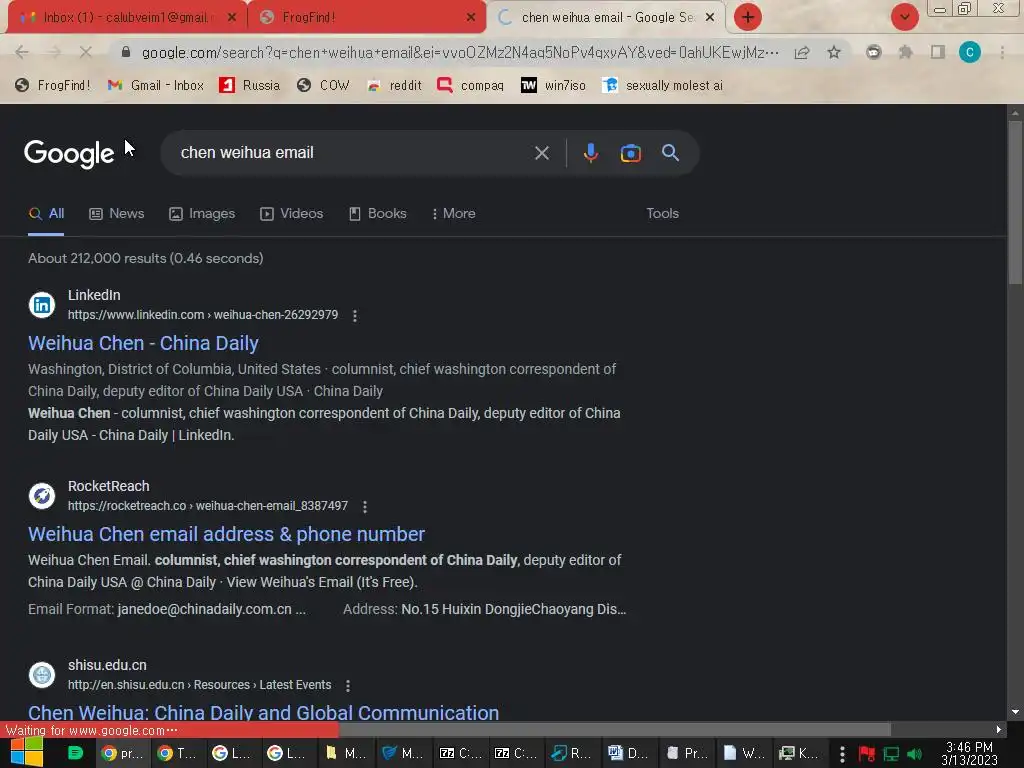This screenshot has height=768, width=1024.
Task: Open the red flag tray icon
Action: 867,754
